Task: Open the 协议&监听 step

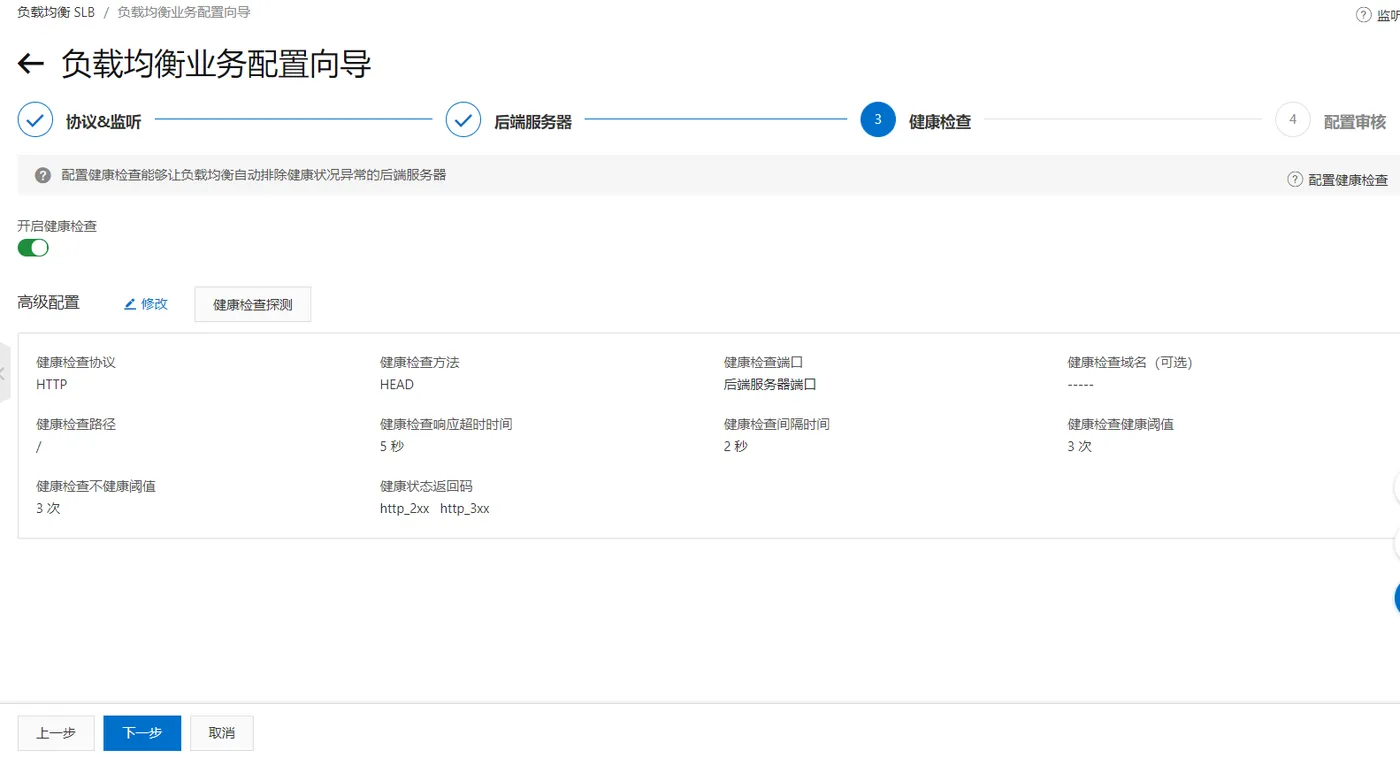Action: [x=103, y=122]
